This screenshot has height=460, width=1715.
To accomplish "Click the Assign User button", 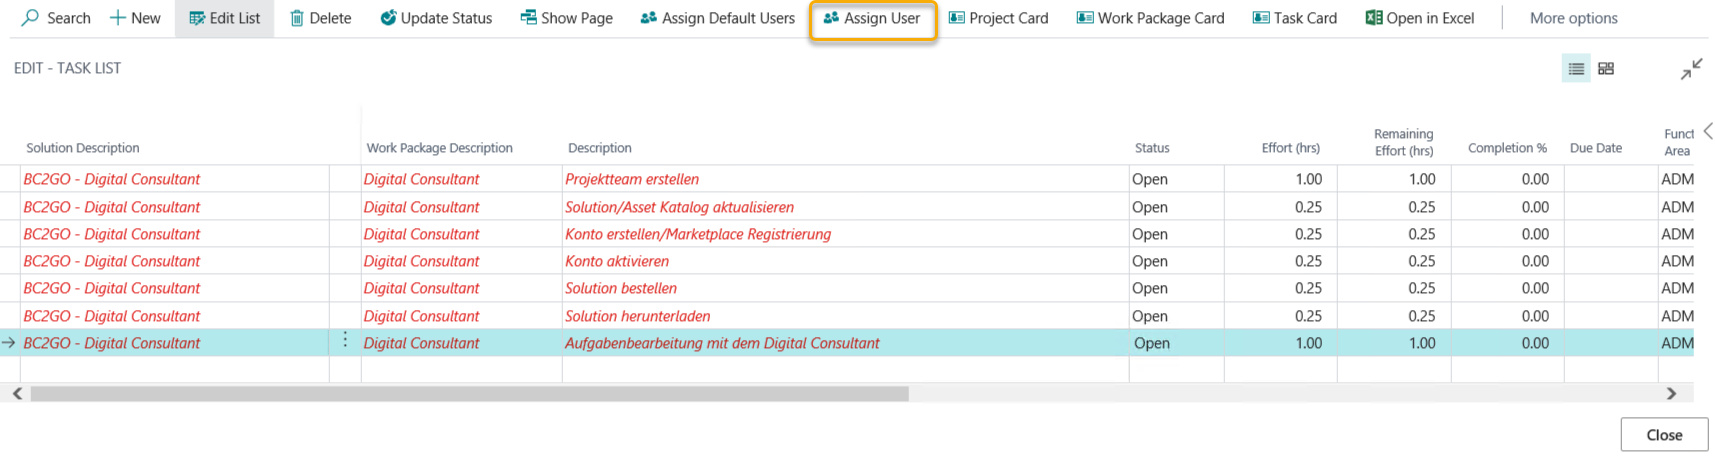I will point(872,18).
